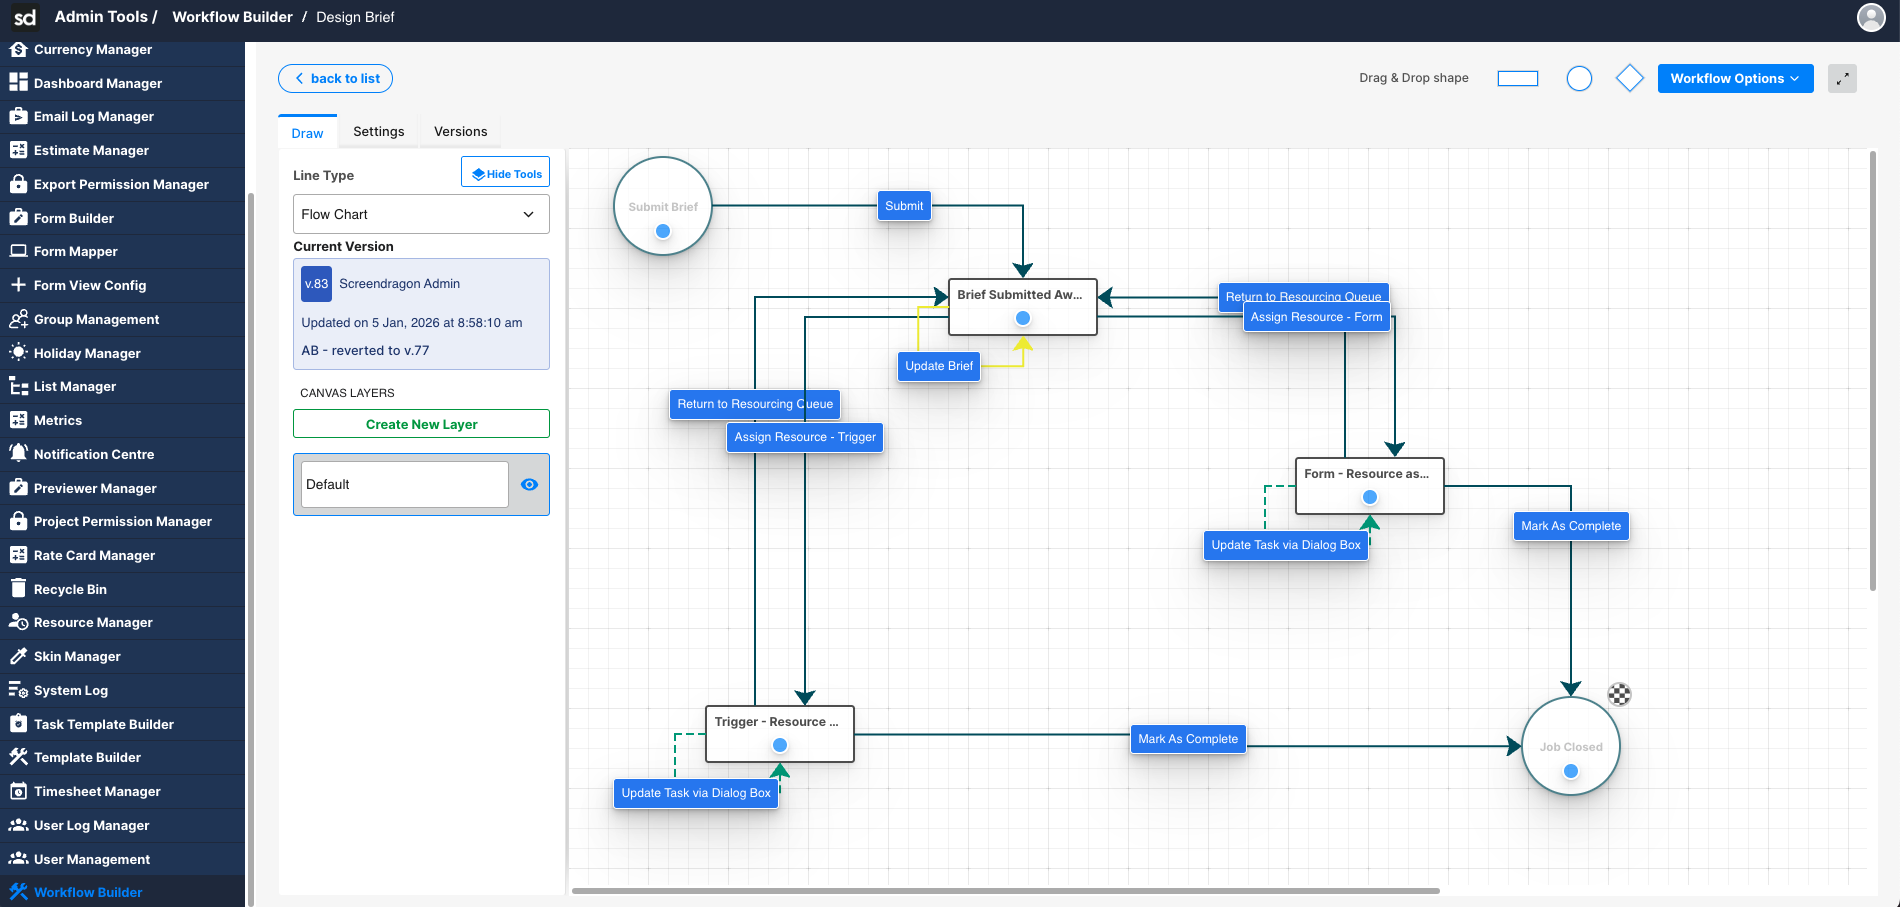Click Task Template Builder icon

[x=18, y=724]
